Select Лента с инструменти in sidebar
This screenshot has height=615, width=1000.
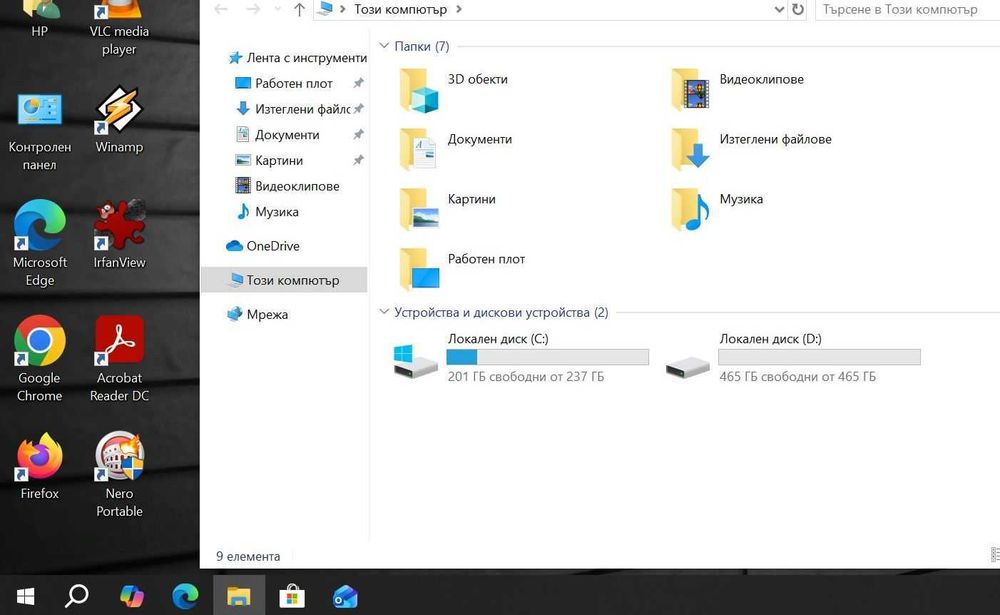tap(297, 58)
